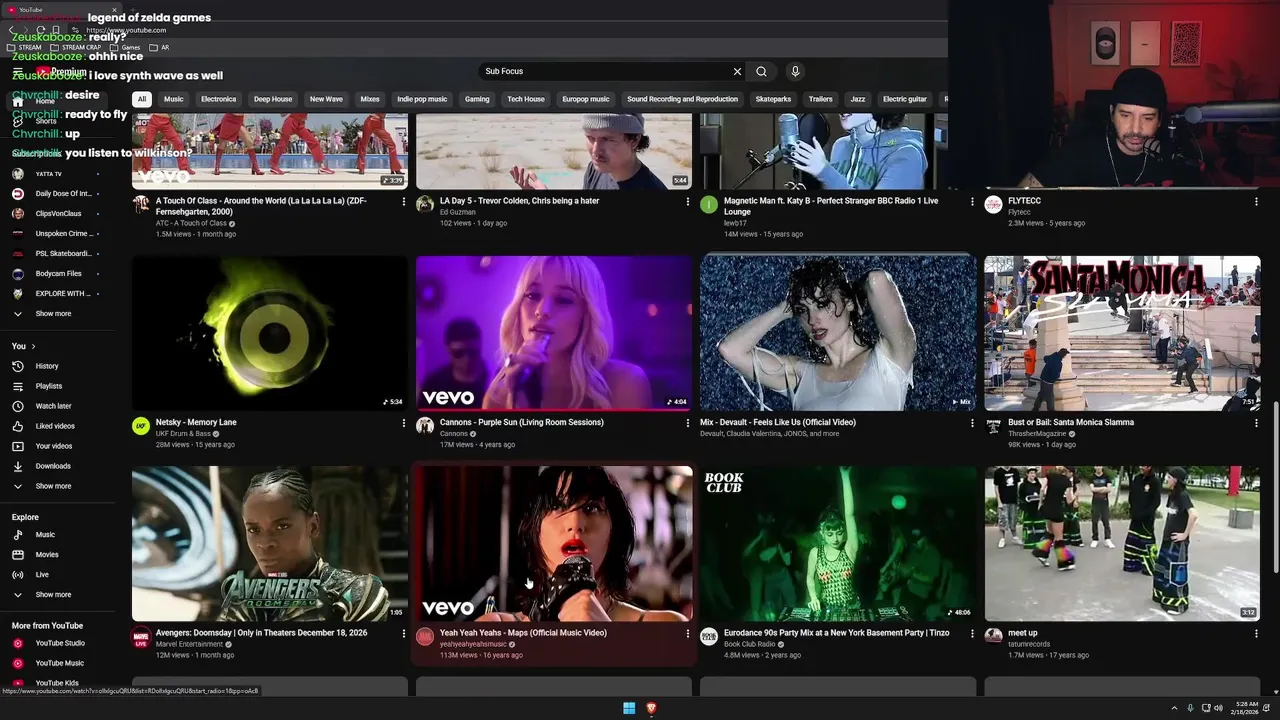
Task: Open the three-dot menu for the Yeah Yeah Yeahs Maps video
Action: (x=687, y=634)
